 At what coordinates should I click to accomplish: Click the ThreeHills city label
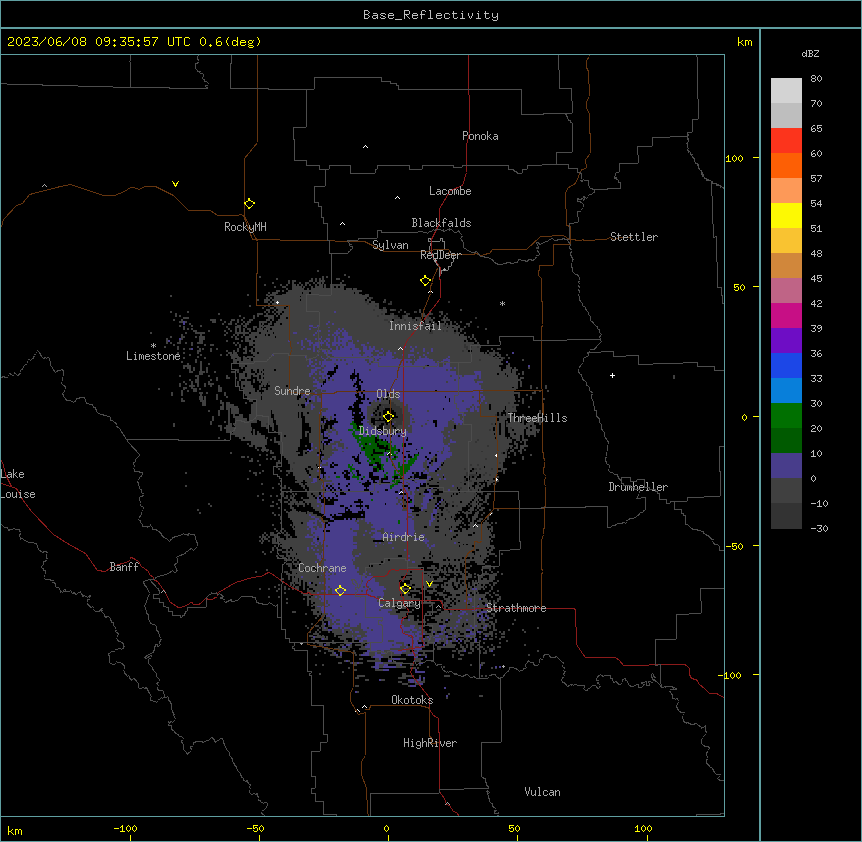[x=537, y=418]
